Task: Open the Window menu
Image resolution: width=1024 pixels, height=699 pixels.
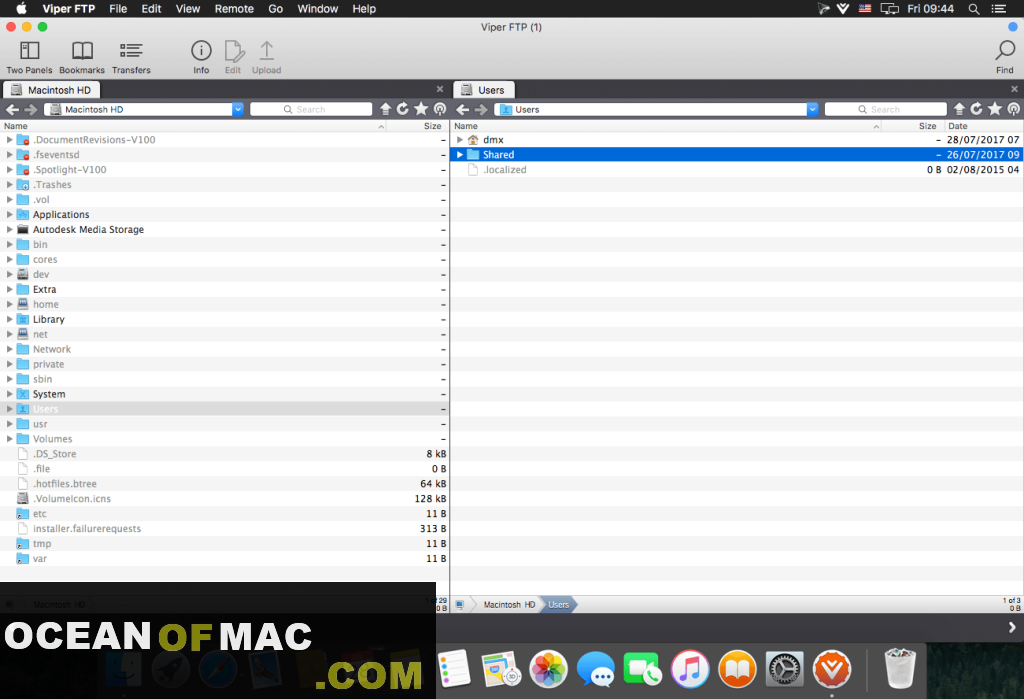Action: [x=318, y=8]
